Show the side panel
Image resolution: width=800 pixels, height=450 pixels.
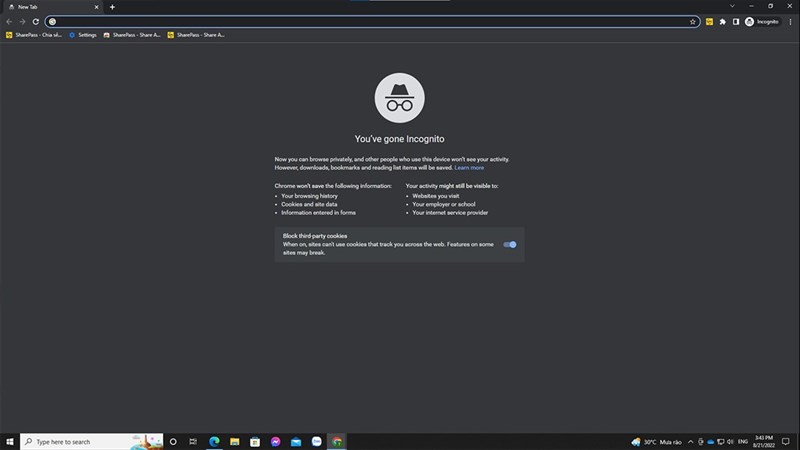[x=736, y=22]
